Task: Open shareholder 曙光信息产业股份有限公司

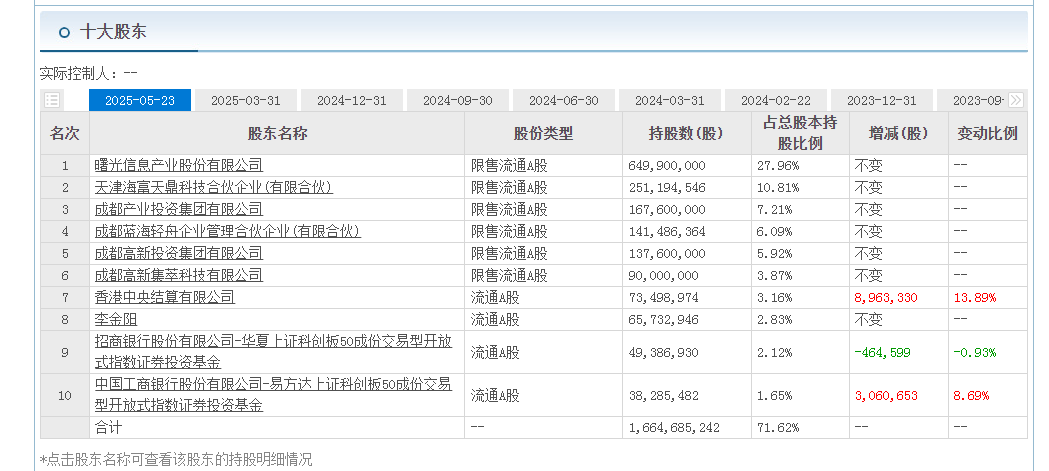Action: coord(179,165)
